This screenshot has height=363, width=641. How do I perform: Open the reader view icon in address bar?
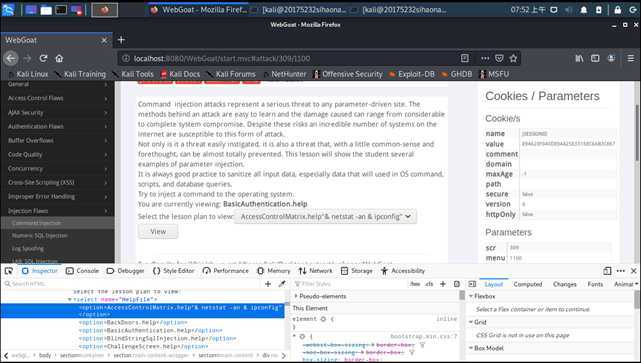coord(464,58)
